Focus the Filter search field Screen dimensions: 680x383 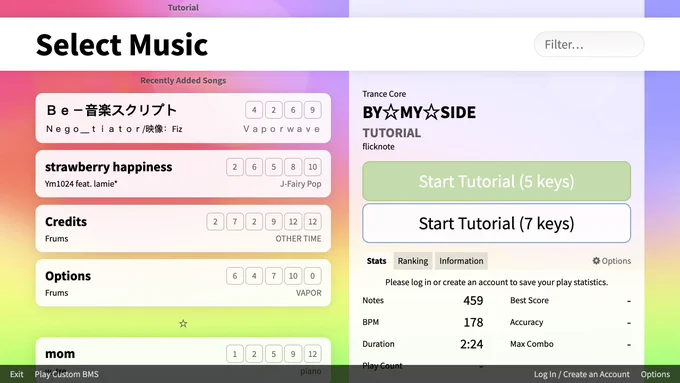click(588, 44)
